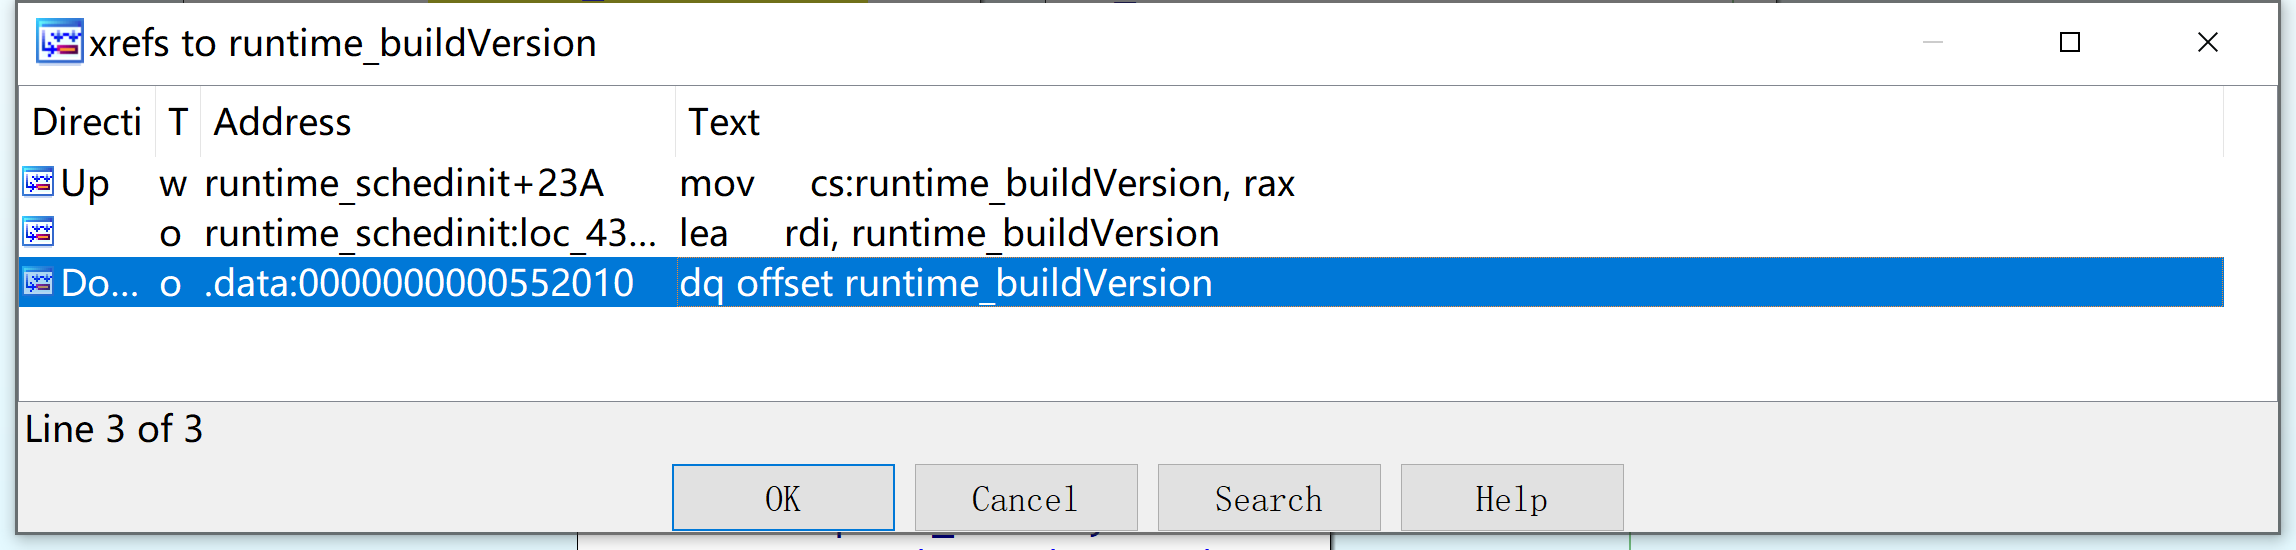Sort by the T type column header
Image resolution: width=2296 pixels, height=550 pixels.
[178, 122]
